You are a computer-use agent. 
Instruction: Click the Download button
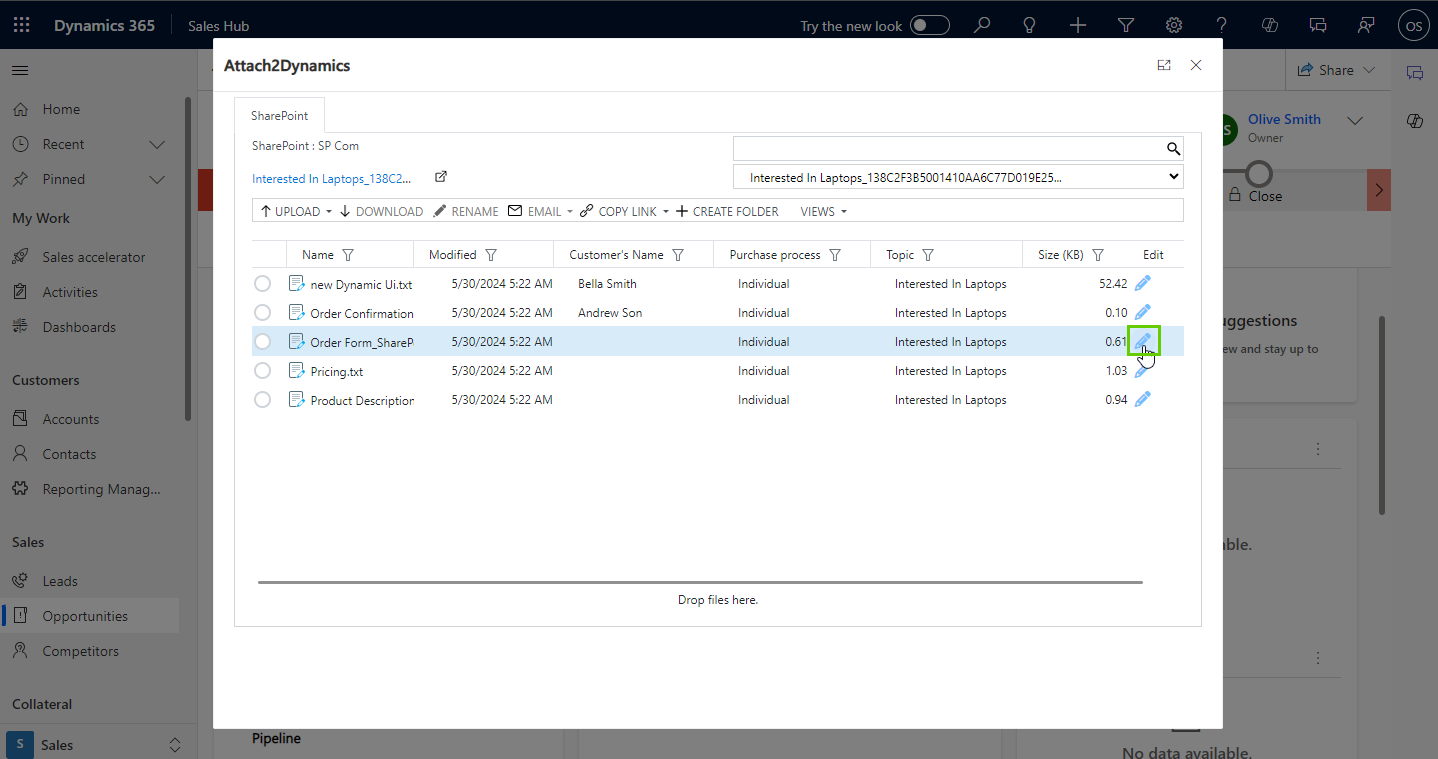[381, 212]
